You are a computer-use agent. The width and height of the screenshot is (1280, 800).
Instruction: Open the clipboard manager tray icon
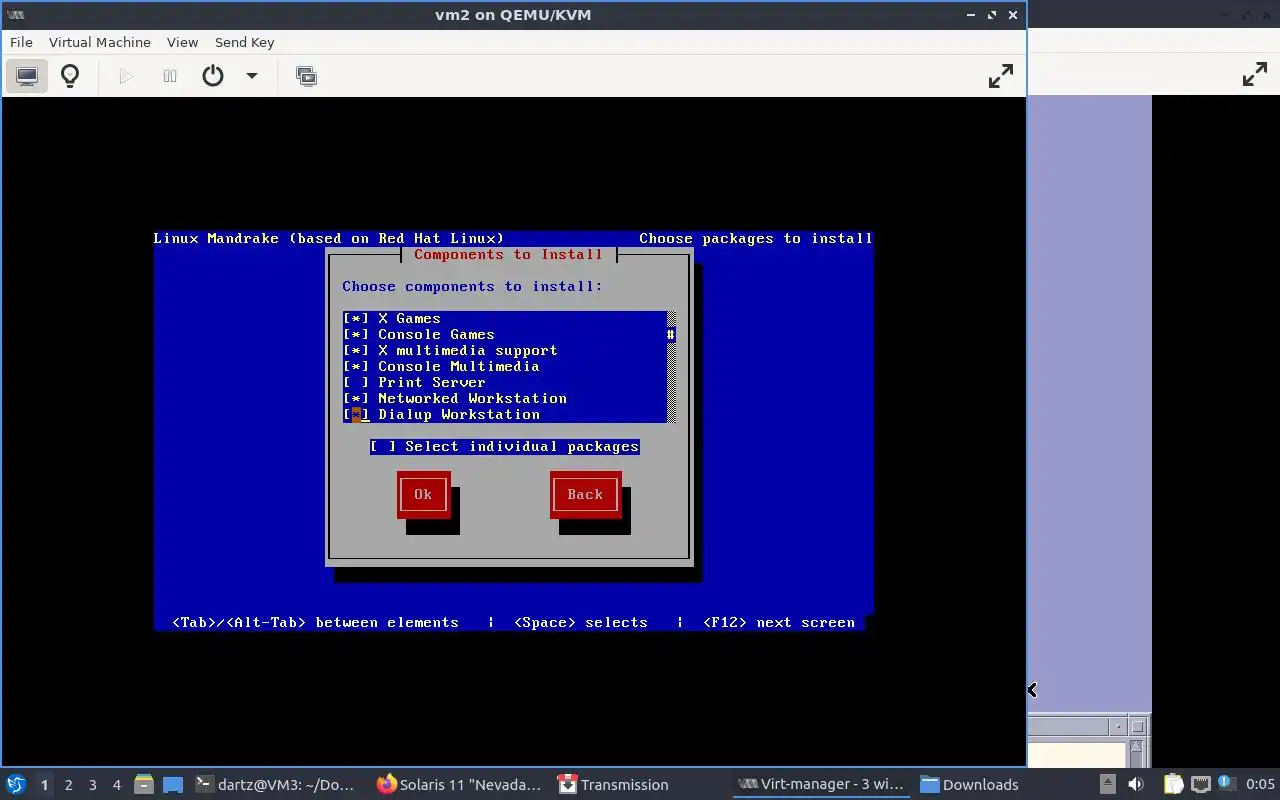tap(1173, 784)
